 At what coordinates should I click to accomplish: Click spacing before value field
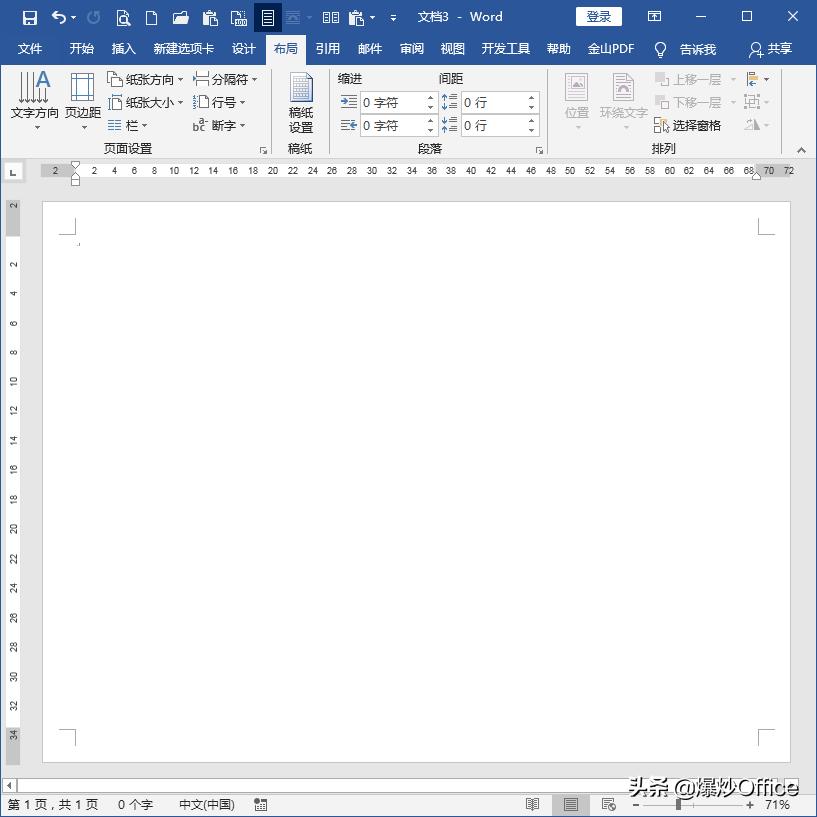(493, 102)
